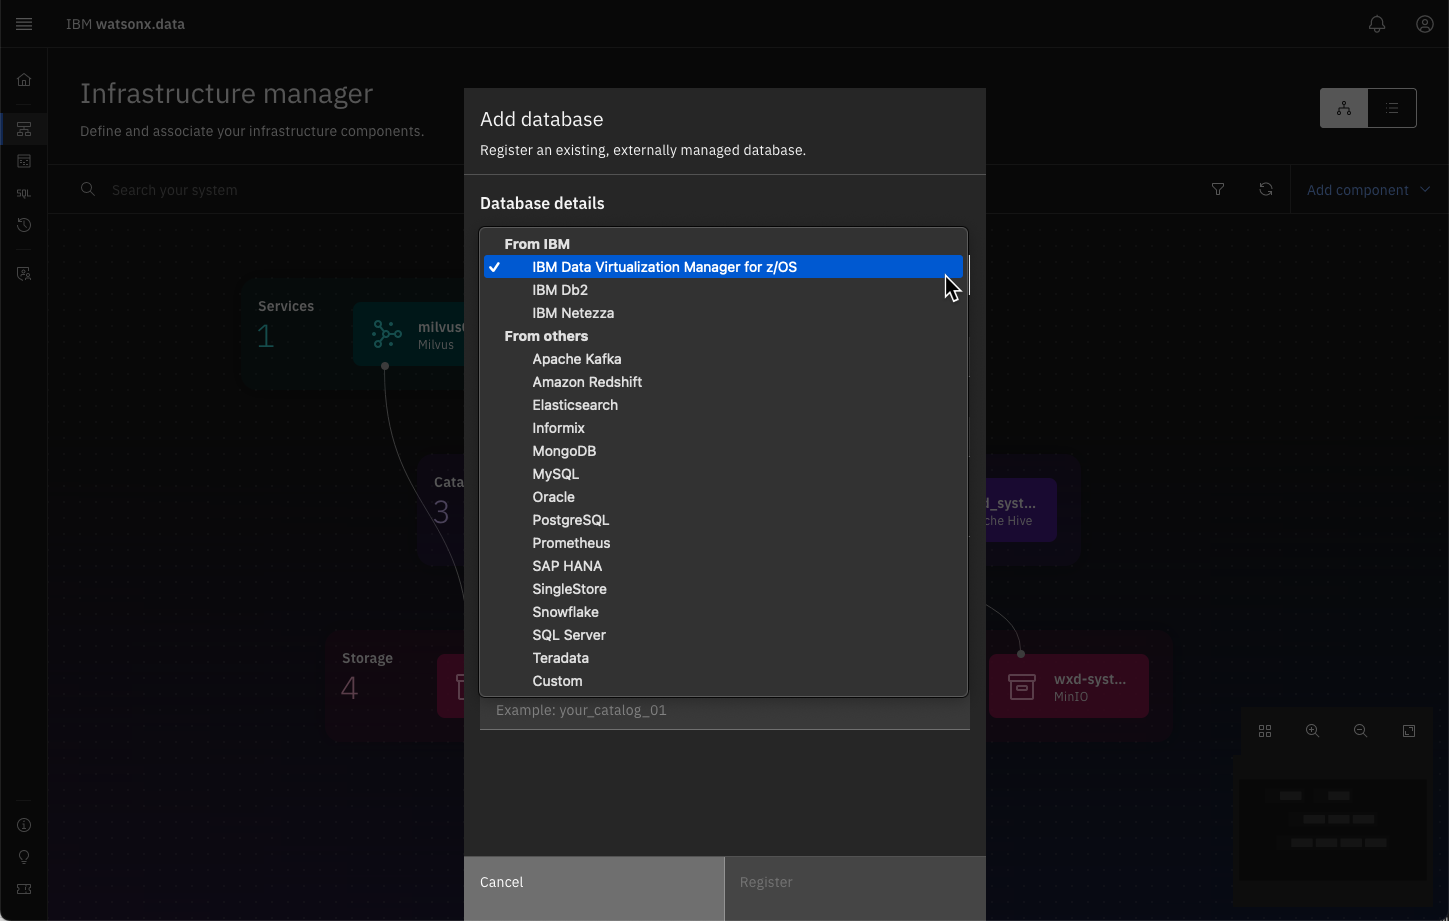Choose SAP HANA option
Image resolution: width=1449 pixels, height=921 pixels.
coord(723,566)
